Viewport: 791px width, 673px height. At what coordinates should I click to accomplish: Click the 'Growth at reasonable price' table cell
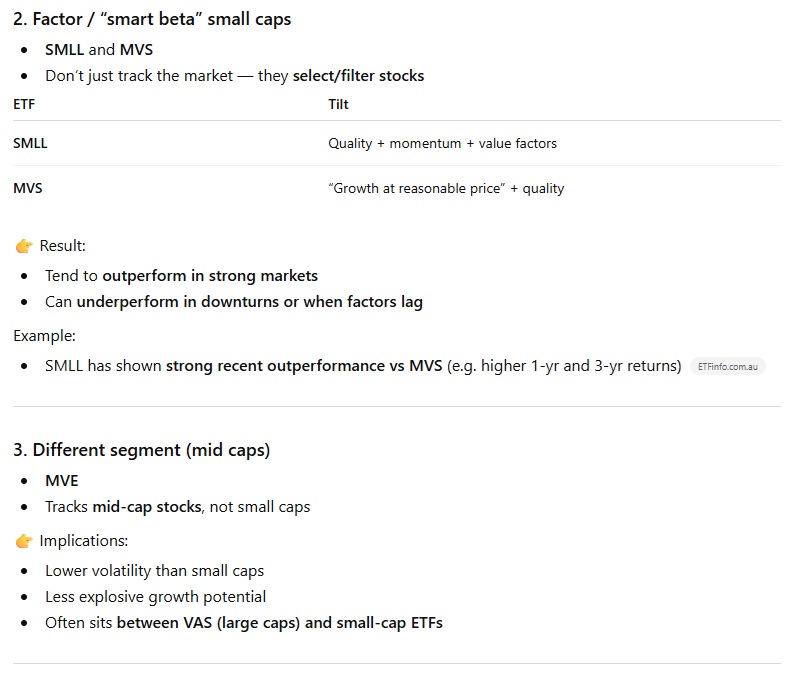click(x=446, y=188)
